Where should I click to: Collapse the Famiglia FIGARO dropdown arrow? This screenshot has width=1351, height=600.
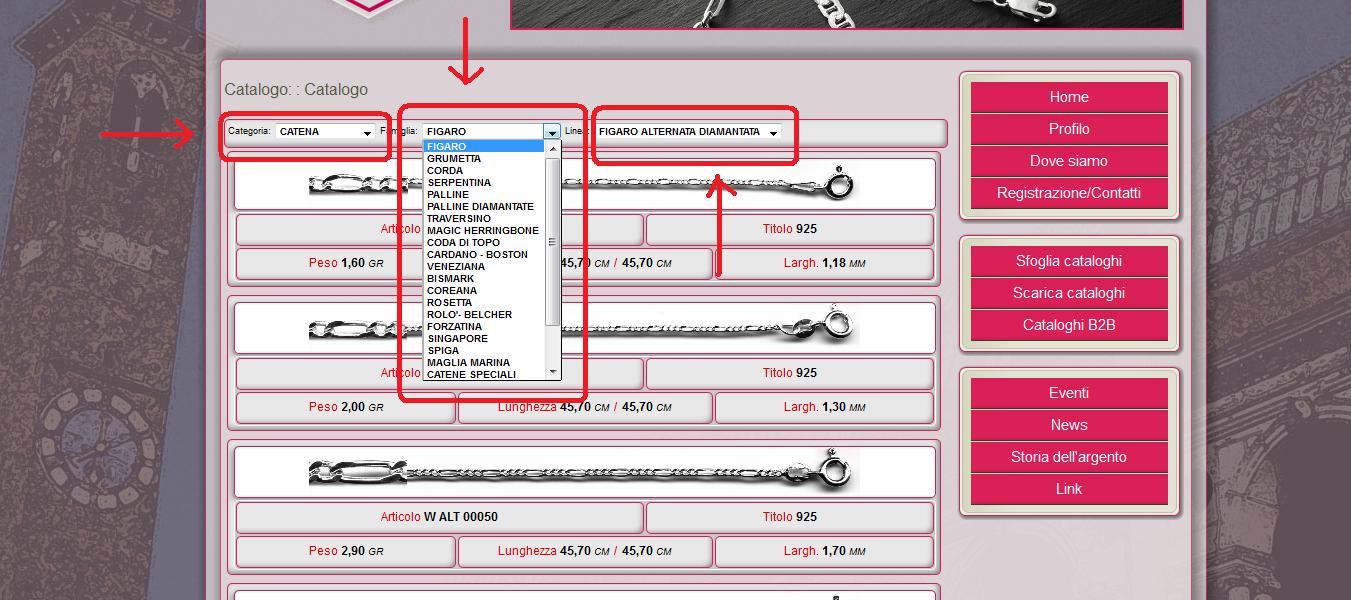551,132
